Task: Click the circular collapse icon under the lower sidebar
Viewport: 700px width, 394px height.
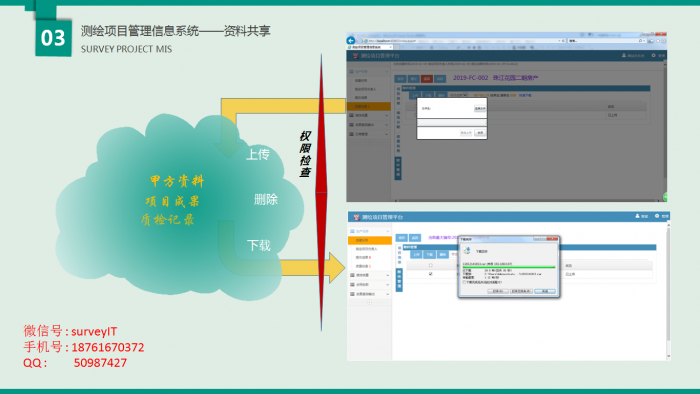Action: click(x=369, y=302)
